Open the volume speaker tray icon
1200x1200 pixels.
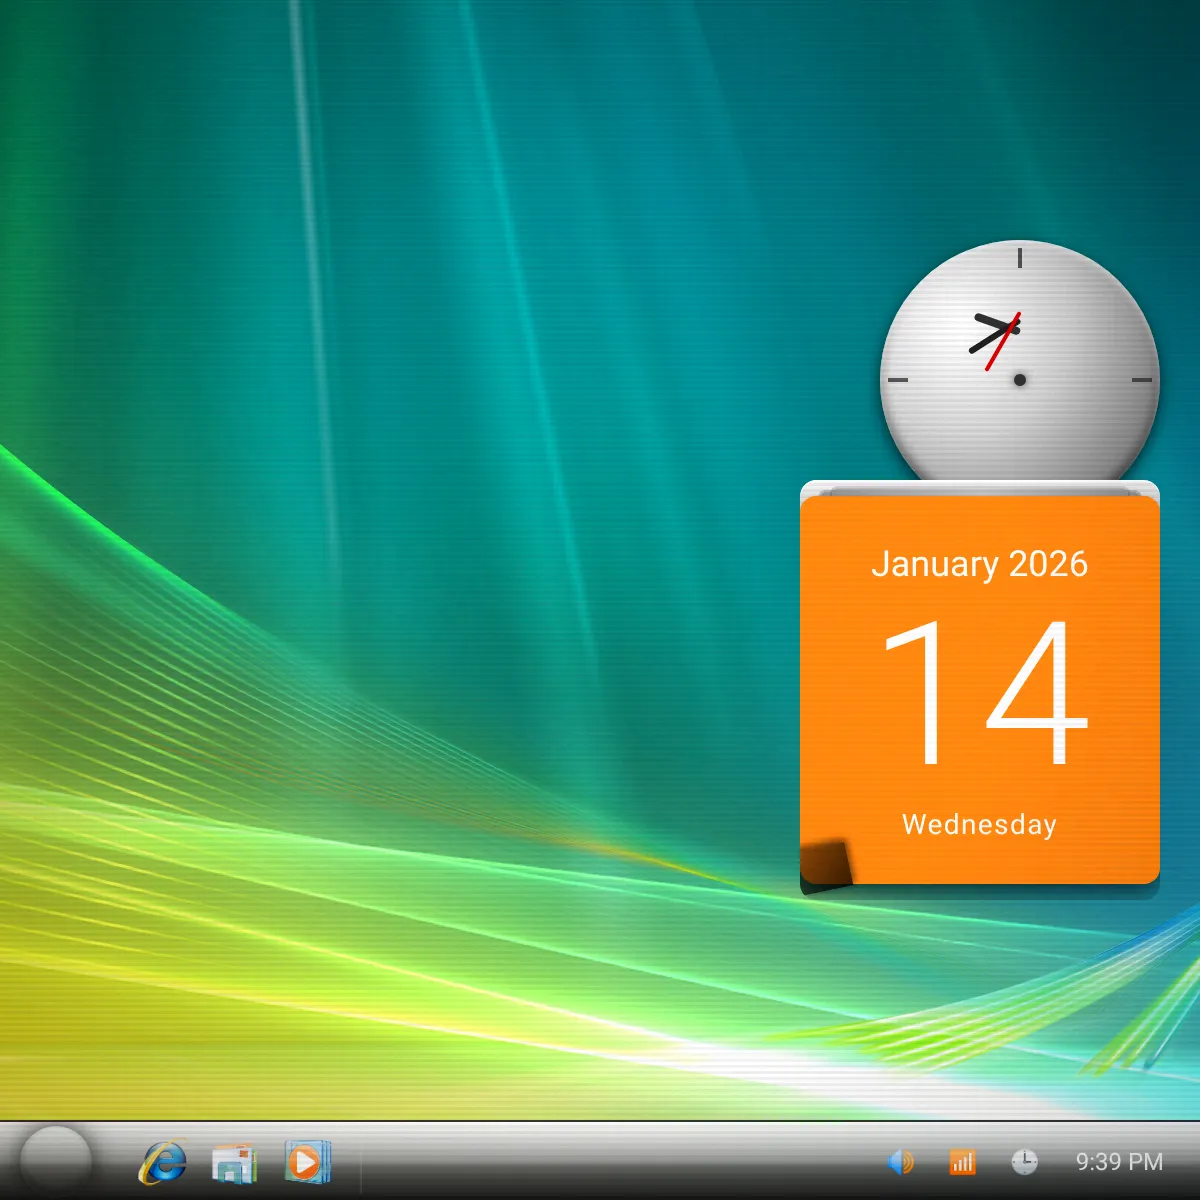click(x=900, y=1162)
